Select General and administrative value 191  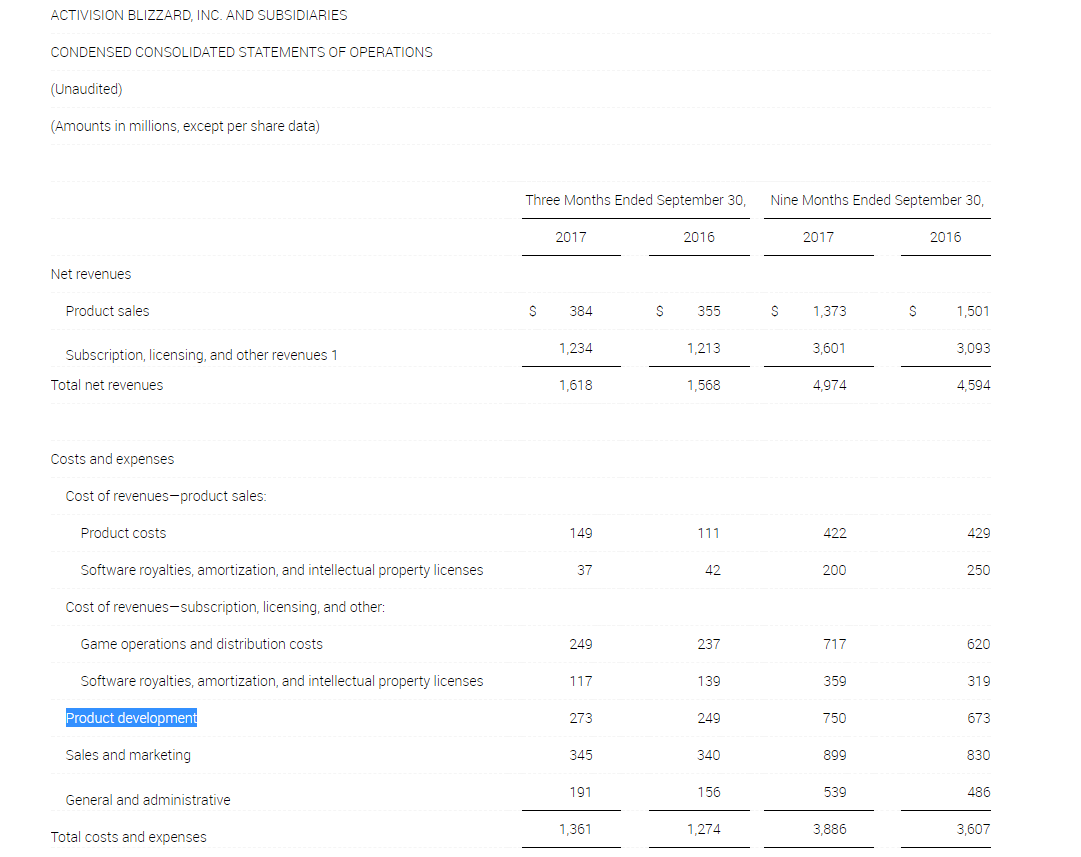coord(580,792)
